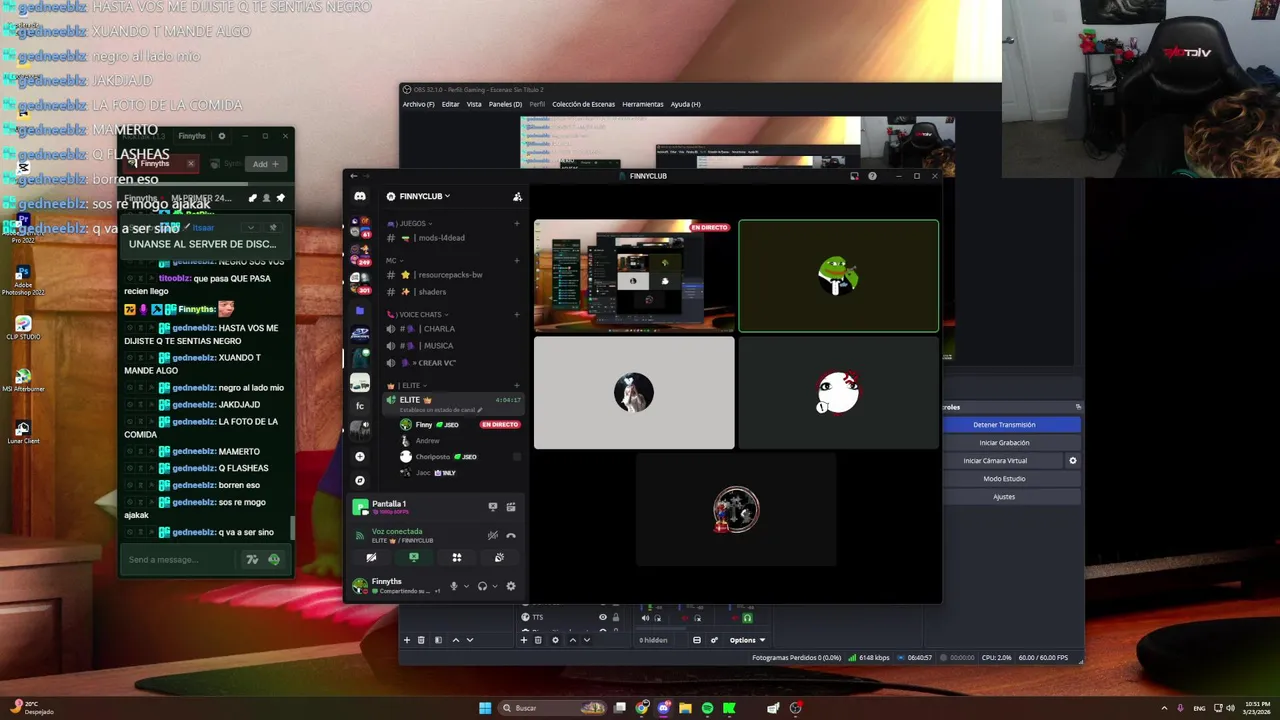Click Modo Estudio button in OBS
This screenshot has height=720, width=1280.
pyautogui.click(x=1004, y=479)
